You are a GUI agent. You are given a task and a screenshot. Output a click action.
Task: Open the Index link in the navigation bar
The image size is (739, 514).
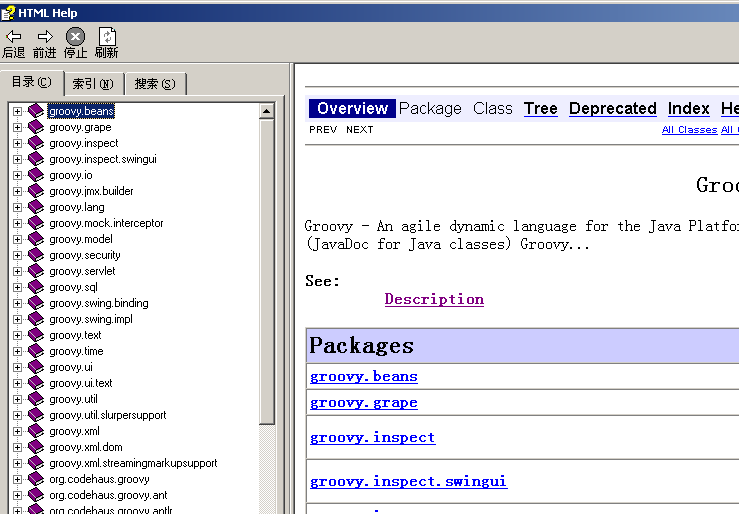tap(689, 108)
